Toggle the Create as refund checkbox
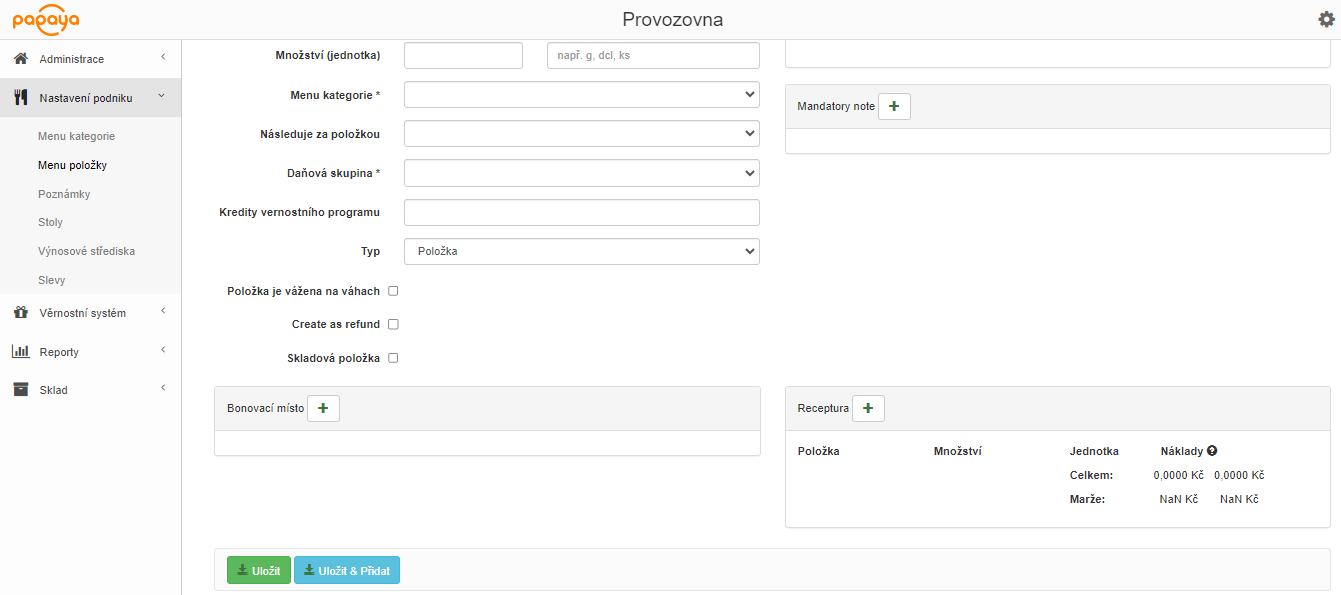The width and height of the screenshot is (1341, 595). point(393,324)
